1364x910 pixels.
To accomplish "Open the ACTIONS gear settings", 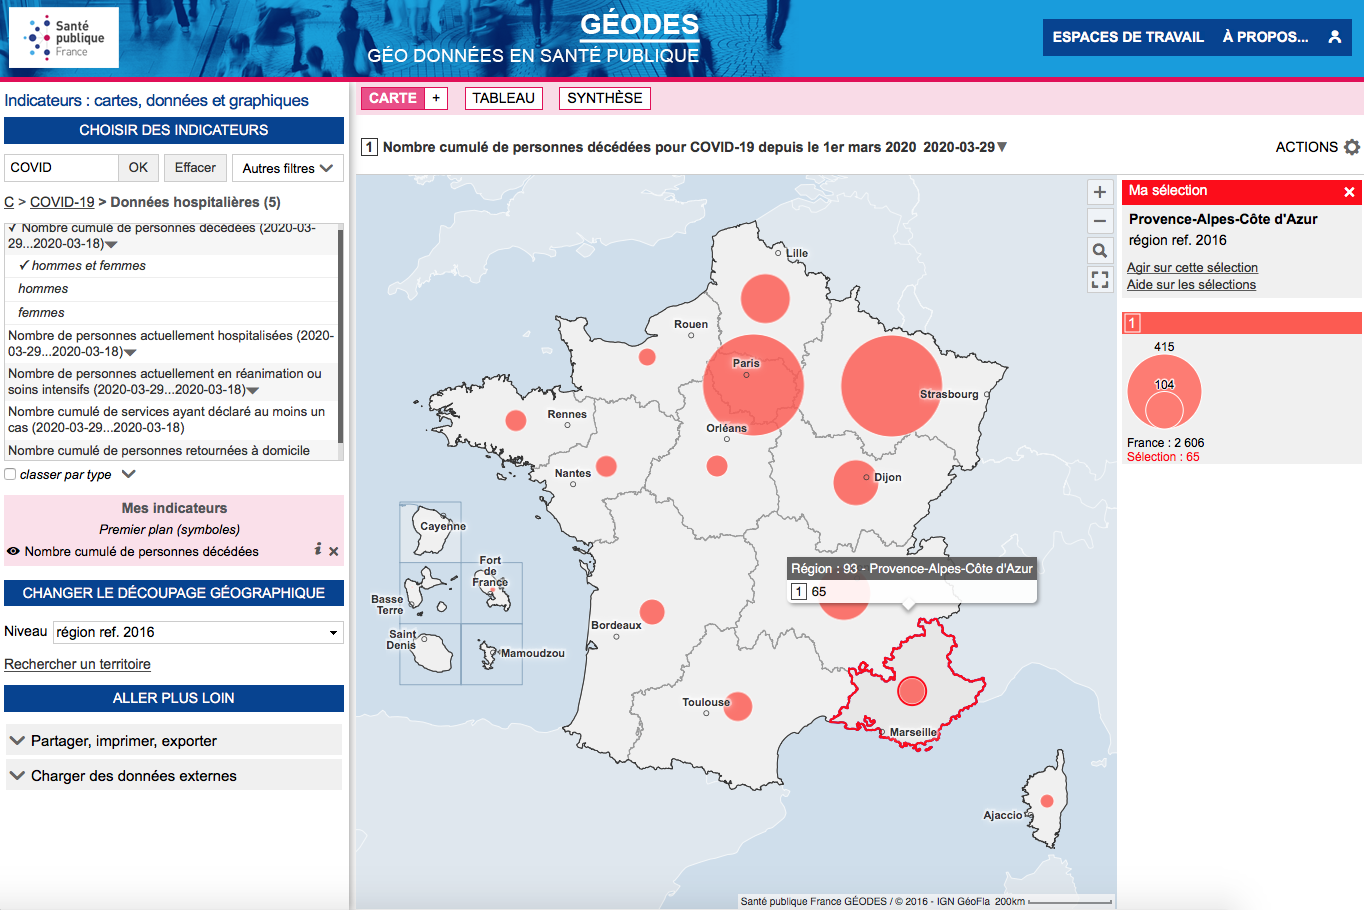I will tap(1352, 147).
